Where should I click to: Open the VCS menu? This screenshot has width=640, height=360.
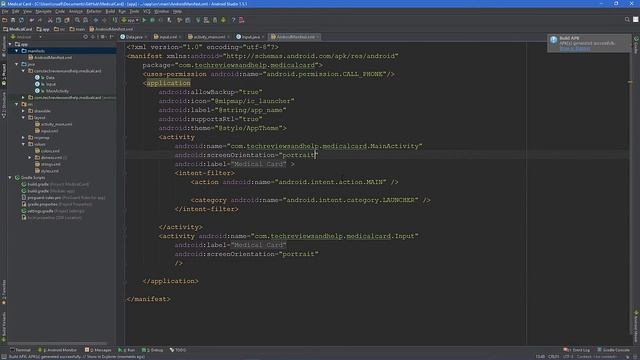(x=147, y=11)
